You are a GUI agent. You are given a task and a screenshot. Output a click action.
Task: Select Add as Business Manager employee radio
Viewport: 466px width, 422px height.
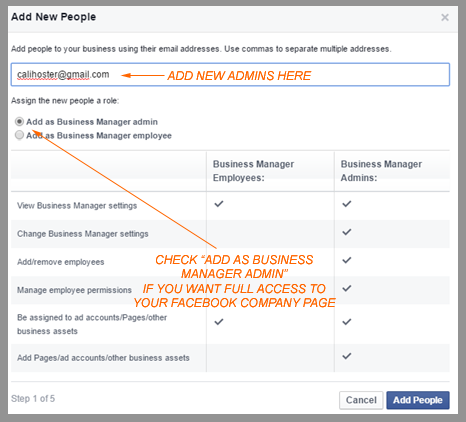(19, 135)
